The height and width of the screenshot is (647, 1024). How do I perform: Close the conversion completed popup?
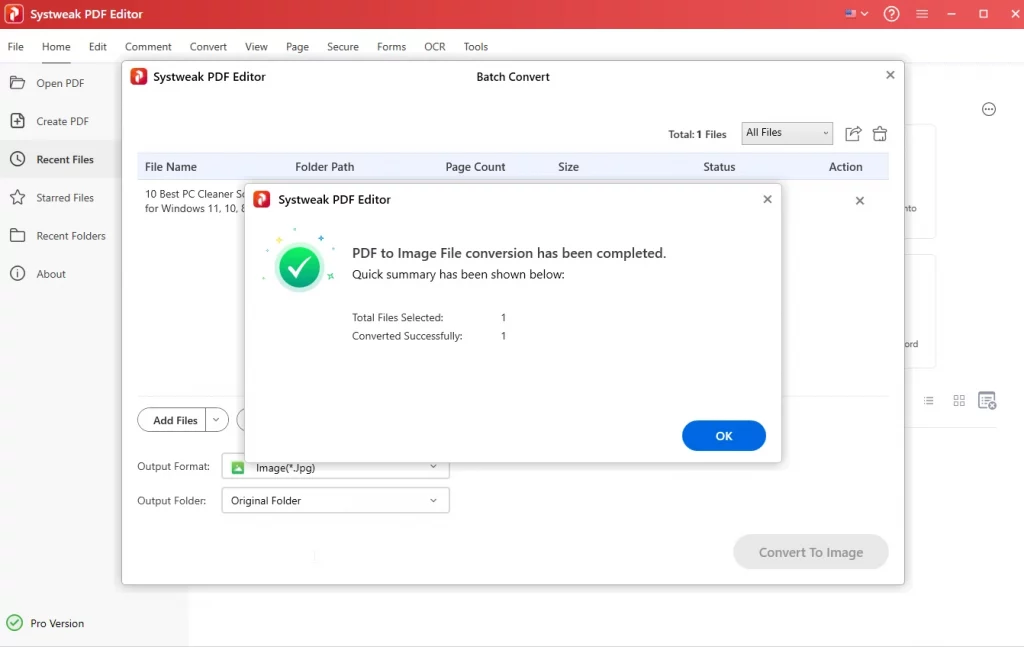point(767,199)
